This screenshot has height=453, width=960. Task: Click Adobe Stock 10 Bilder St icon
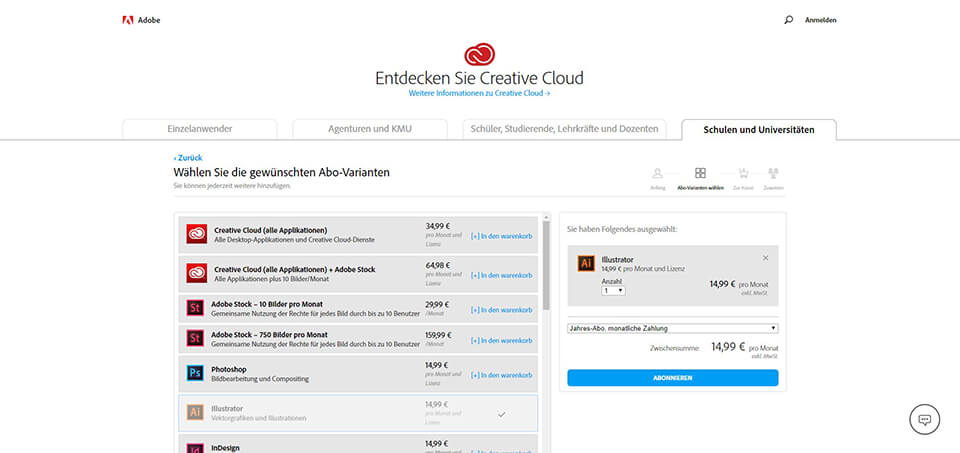coord(195,308)
